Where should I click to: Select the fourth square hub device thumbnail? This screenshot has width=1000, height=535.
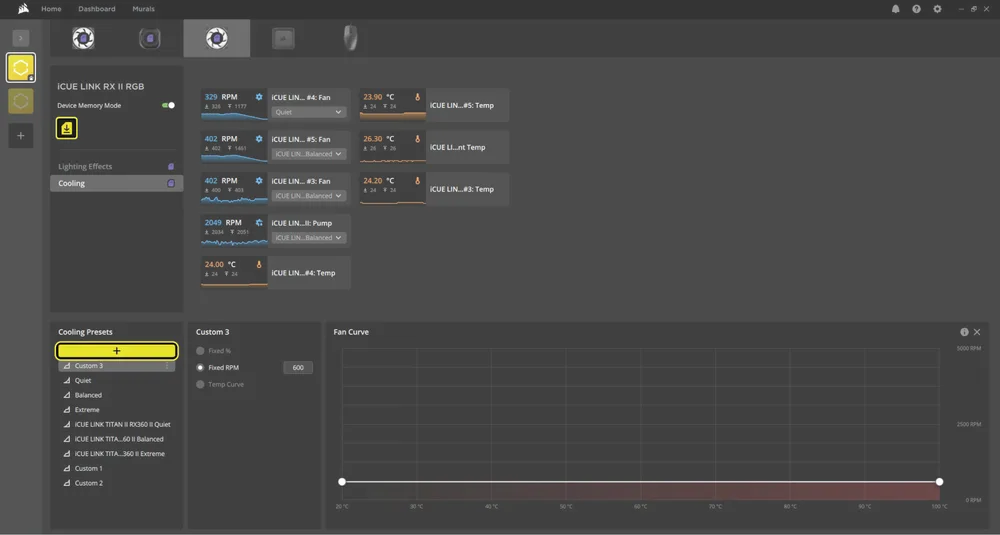click(283, 38)
